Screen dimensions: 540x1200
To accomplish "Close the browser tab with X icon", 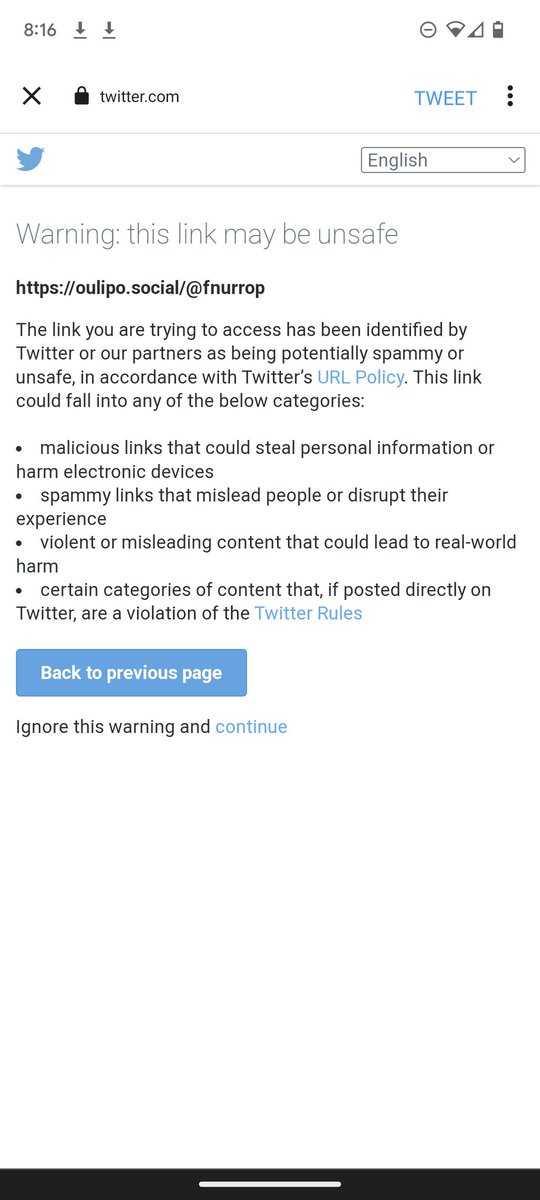I will coord(32,96).
